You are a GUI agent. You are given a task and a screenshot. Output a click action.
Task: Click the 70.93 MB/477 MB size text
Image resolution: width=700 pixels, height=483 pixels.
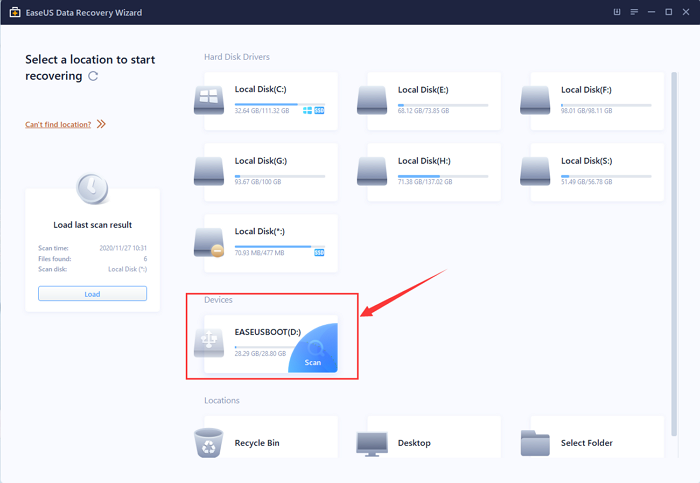(259, 253)
